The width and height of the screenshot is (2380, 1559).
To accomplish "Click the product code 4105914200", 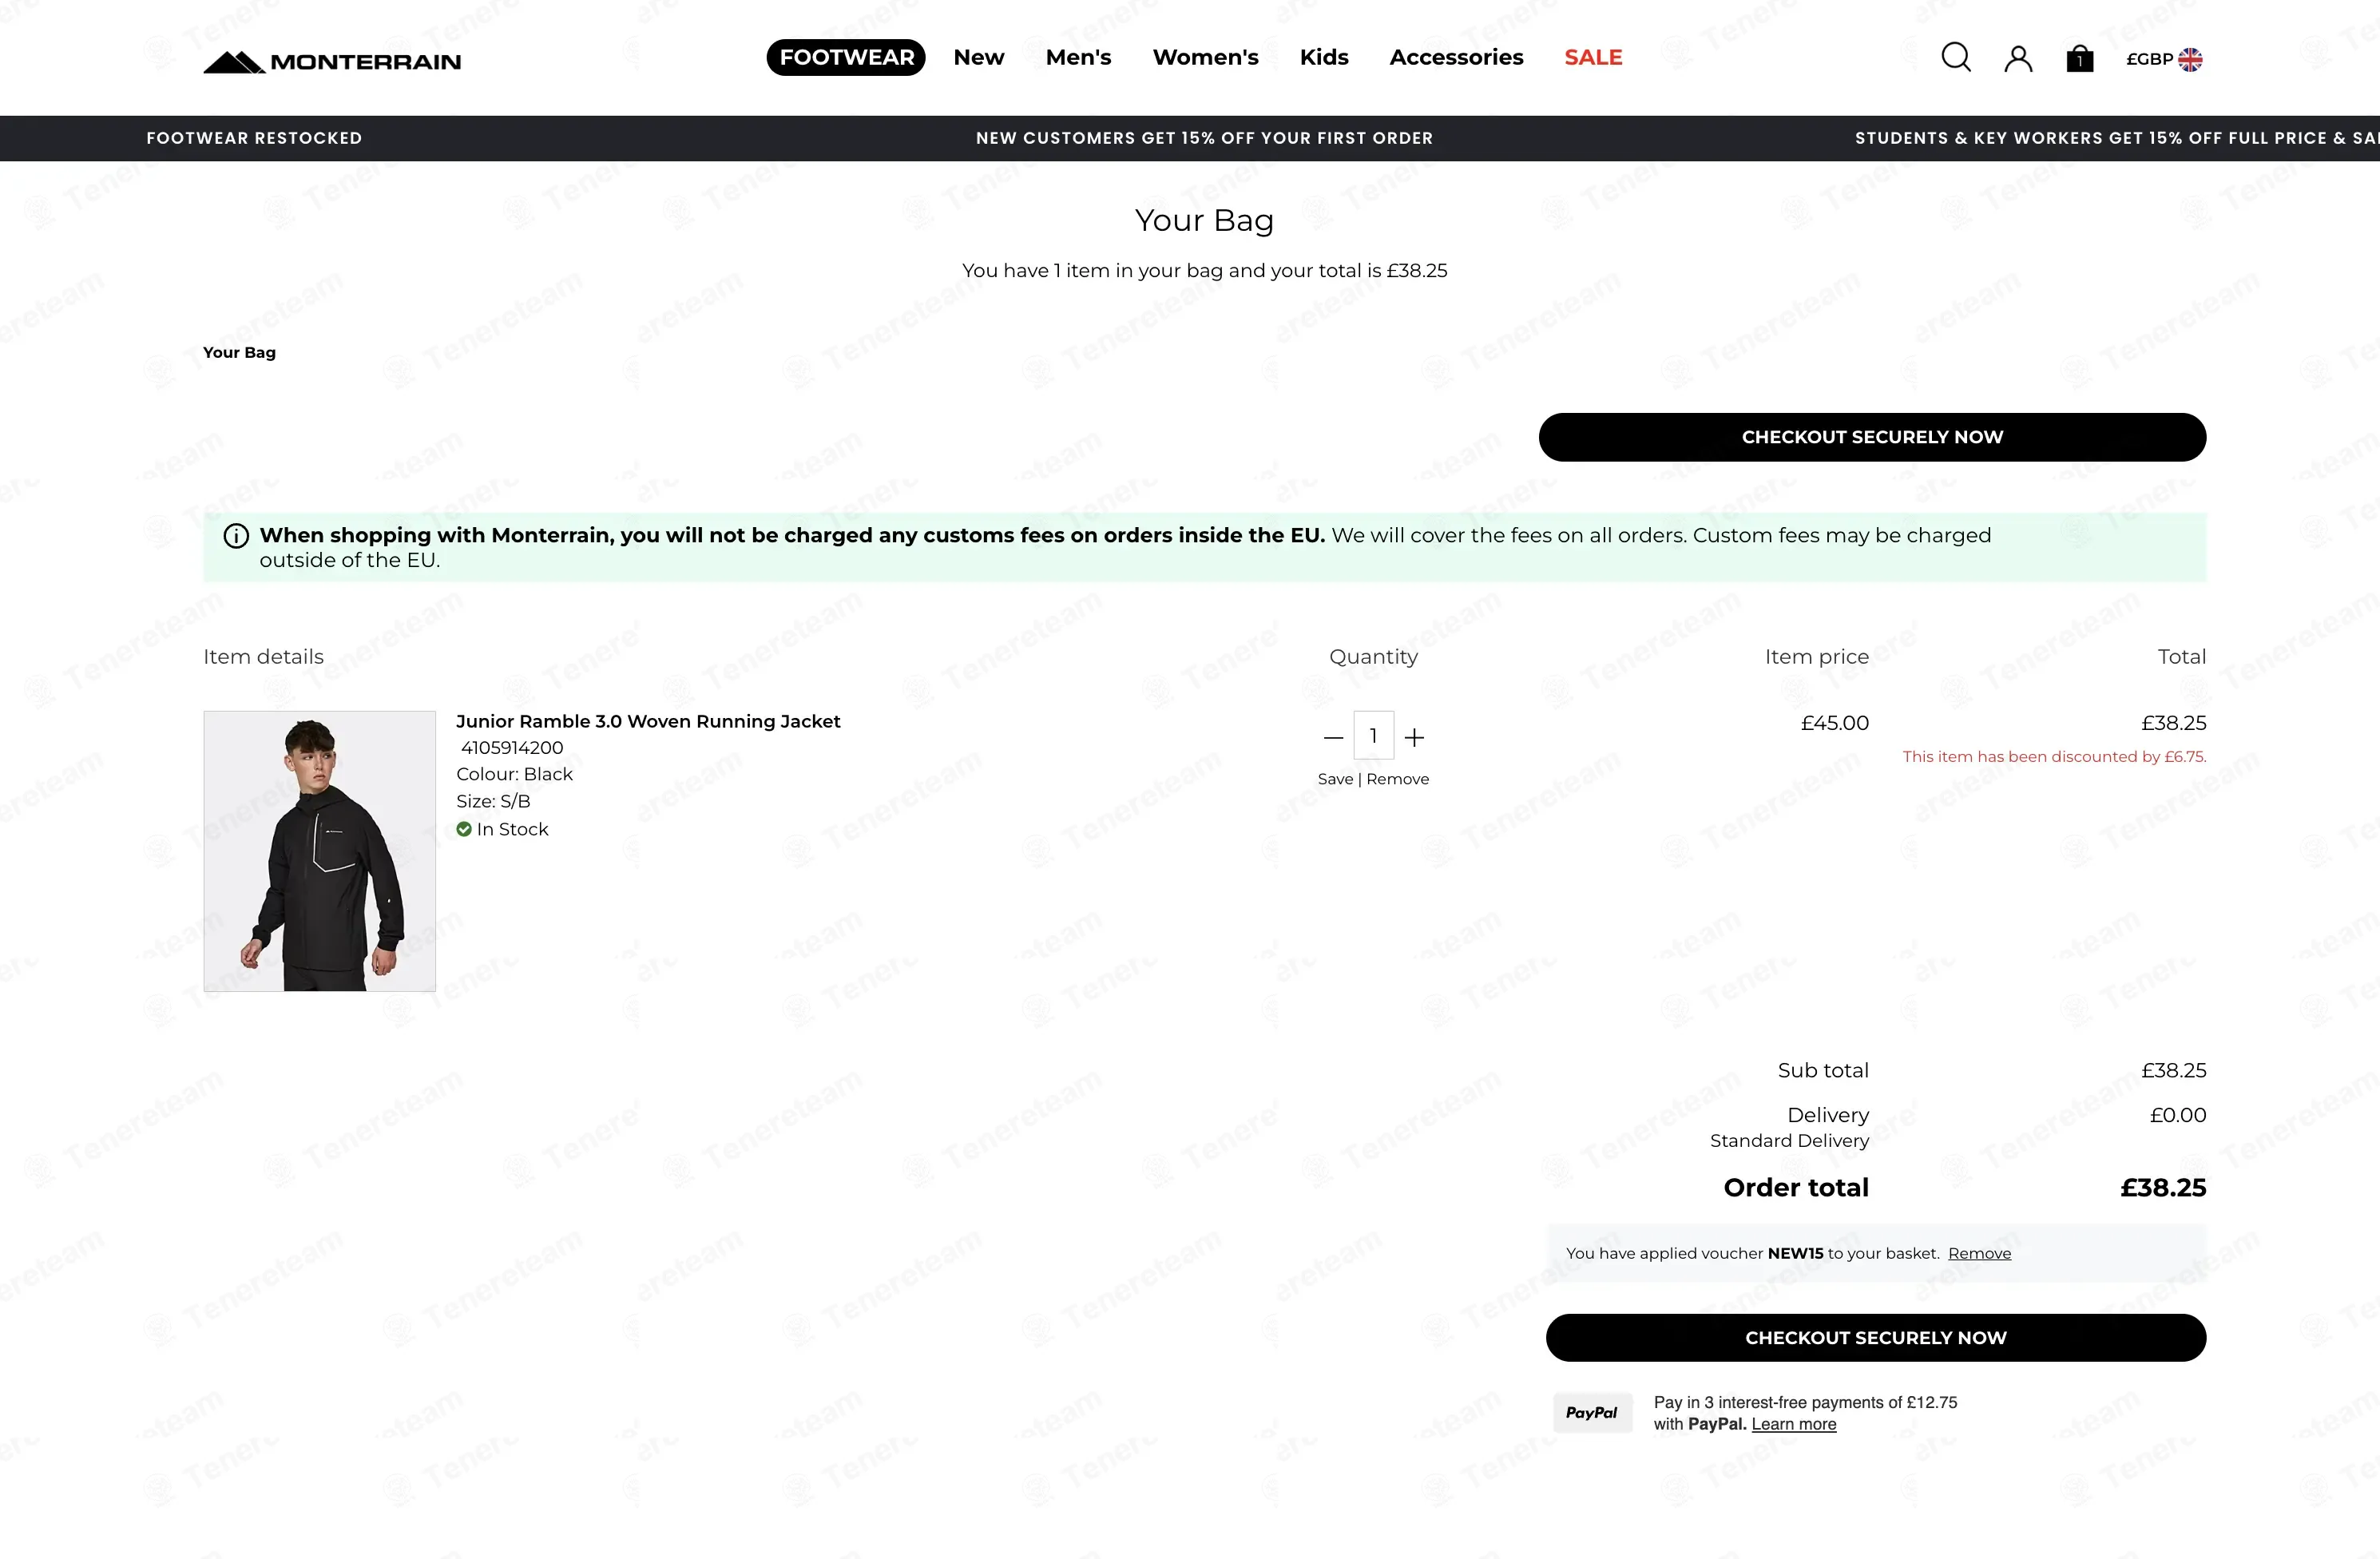I will [x=512, y=748].
